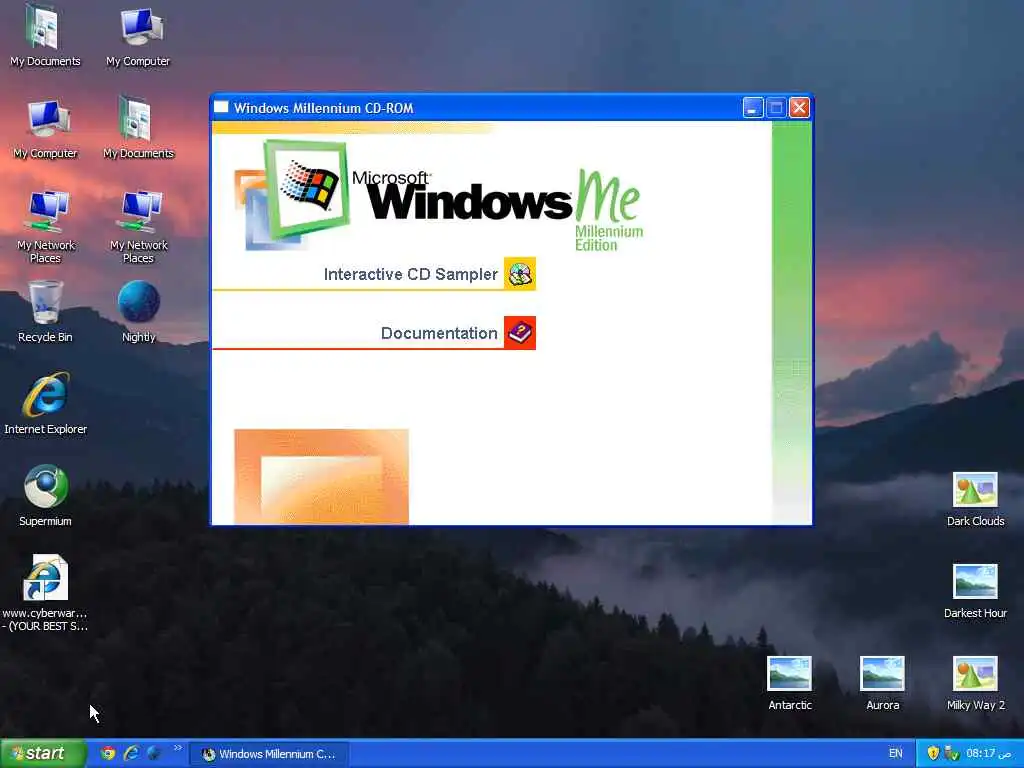
Task: Launch the Nightly globe from Quick Launch
Action: coord(153,753)
